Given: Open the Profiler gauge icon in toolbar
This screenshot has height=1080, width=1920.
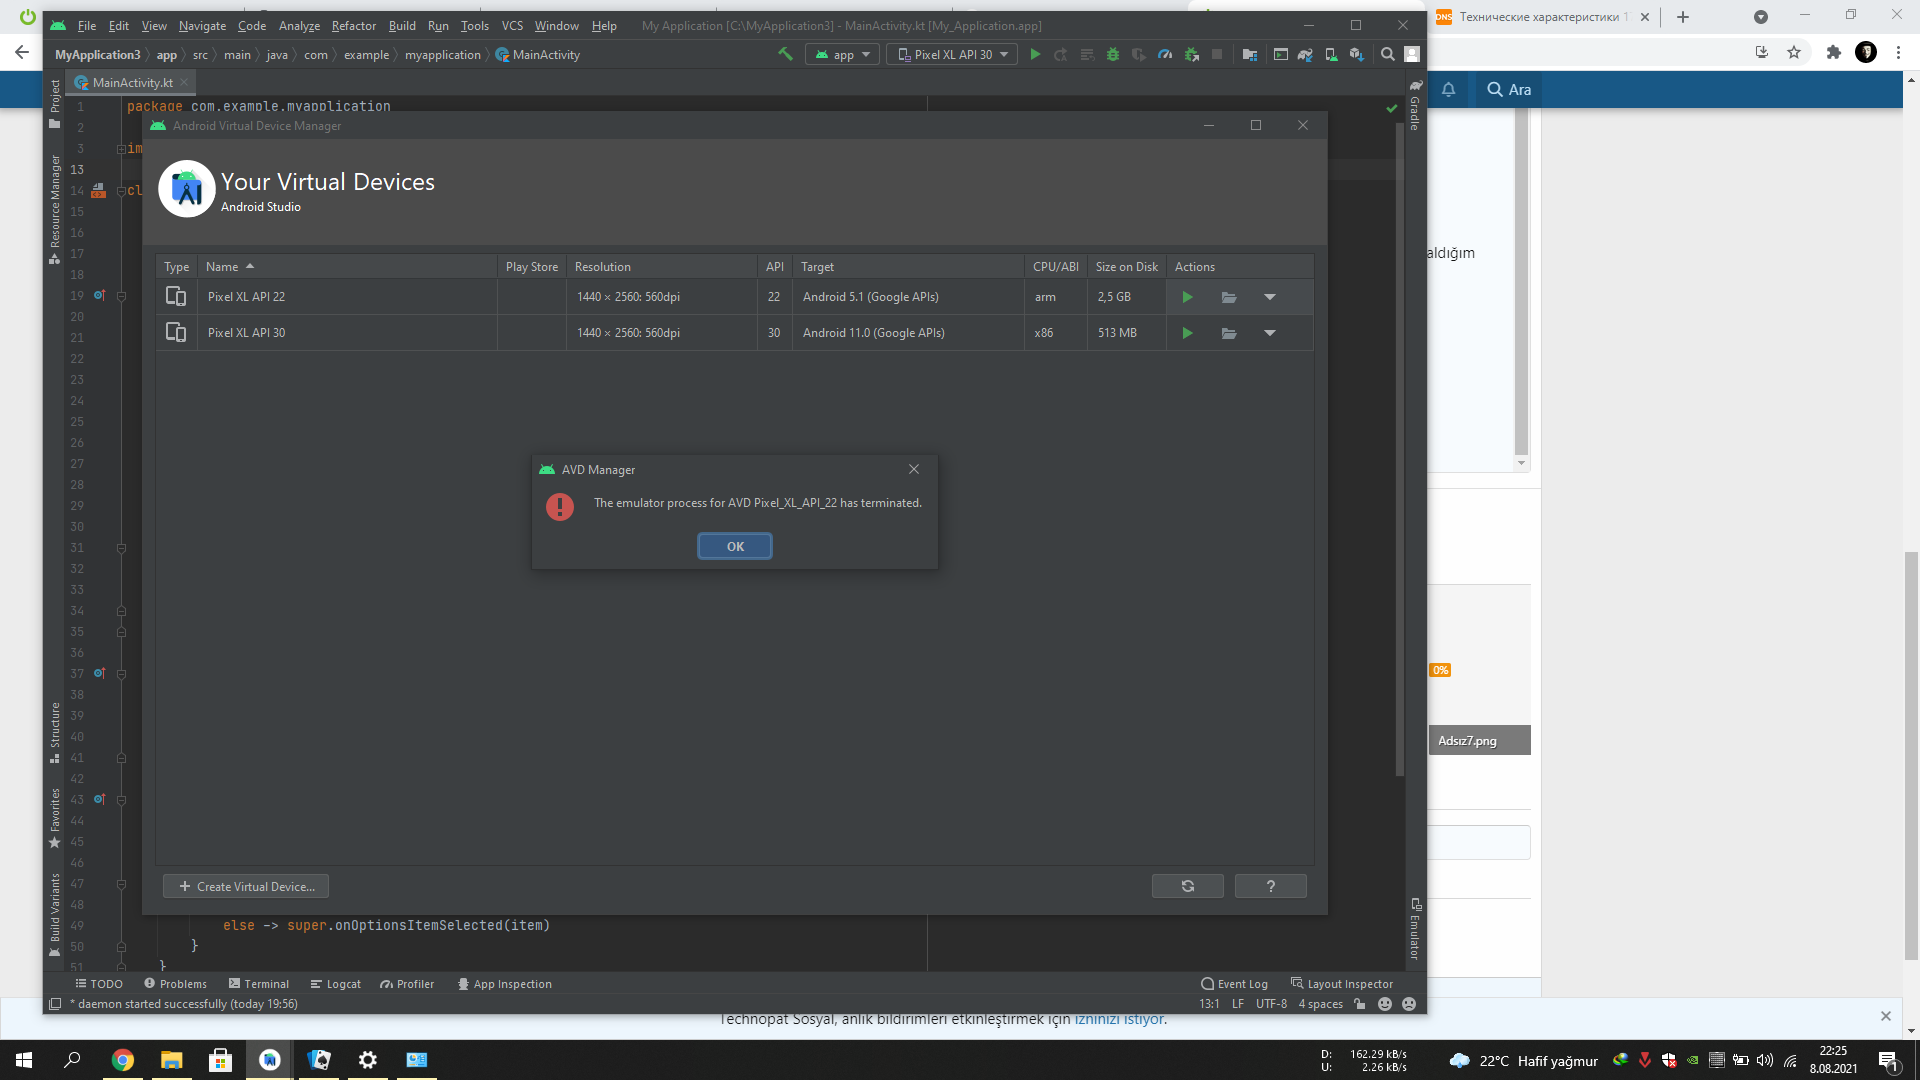Looking at the screenshot, I should (x=1165, y=54).
